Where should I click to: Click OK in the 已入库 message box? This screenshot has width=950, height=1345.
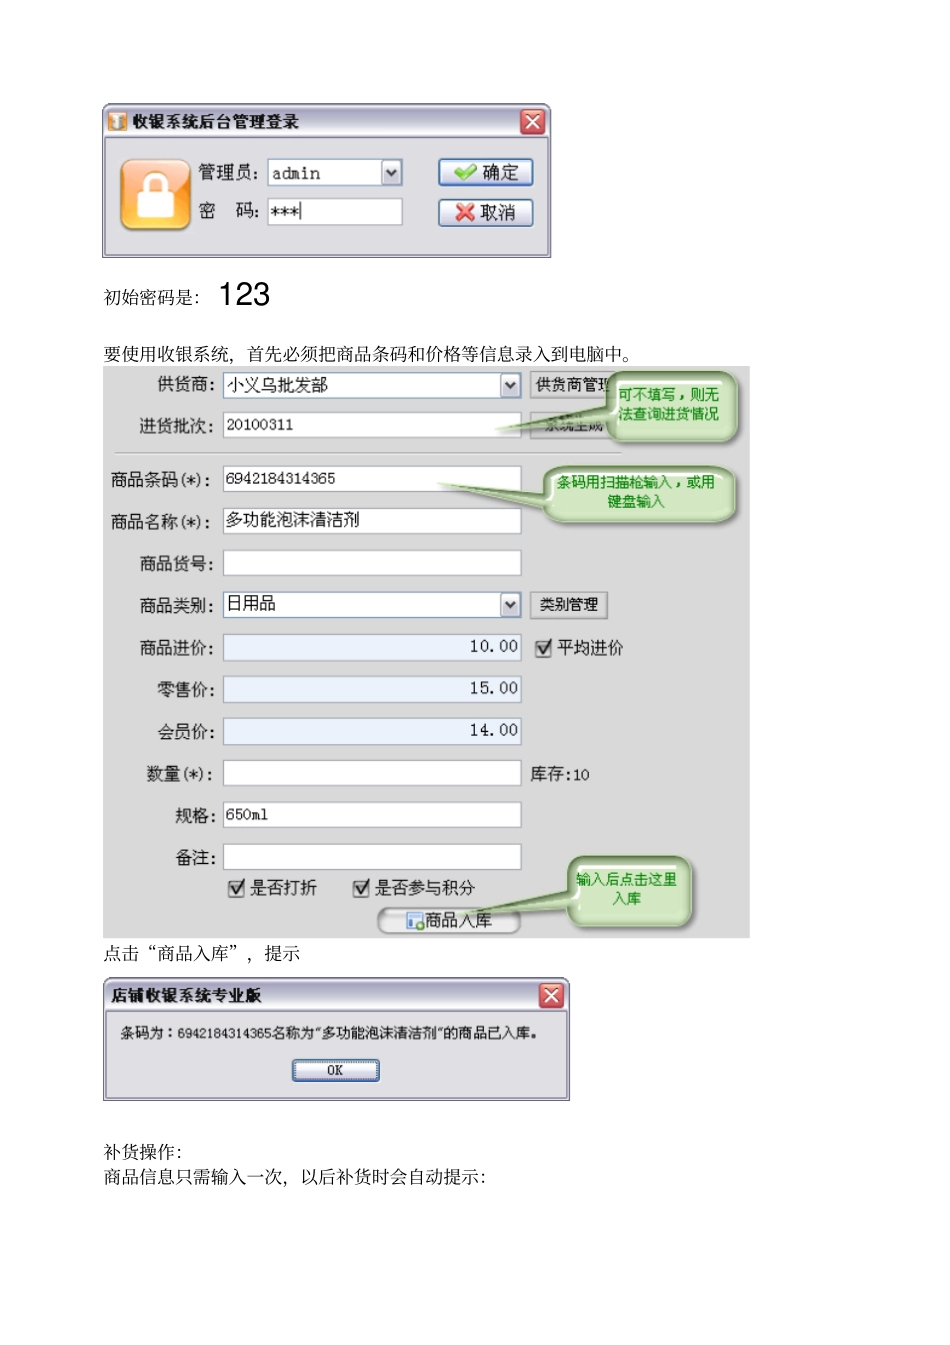pos(336,1070)
